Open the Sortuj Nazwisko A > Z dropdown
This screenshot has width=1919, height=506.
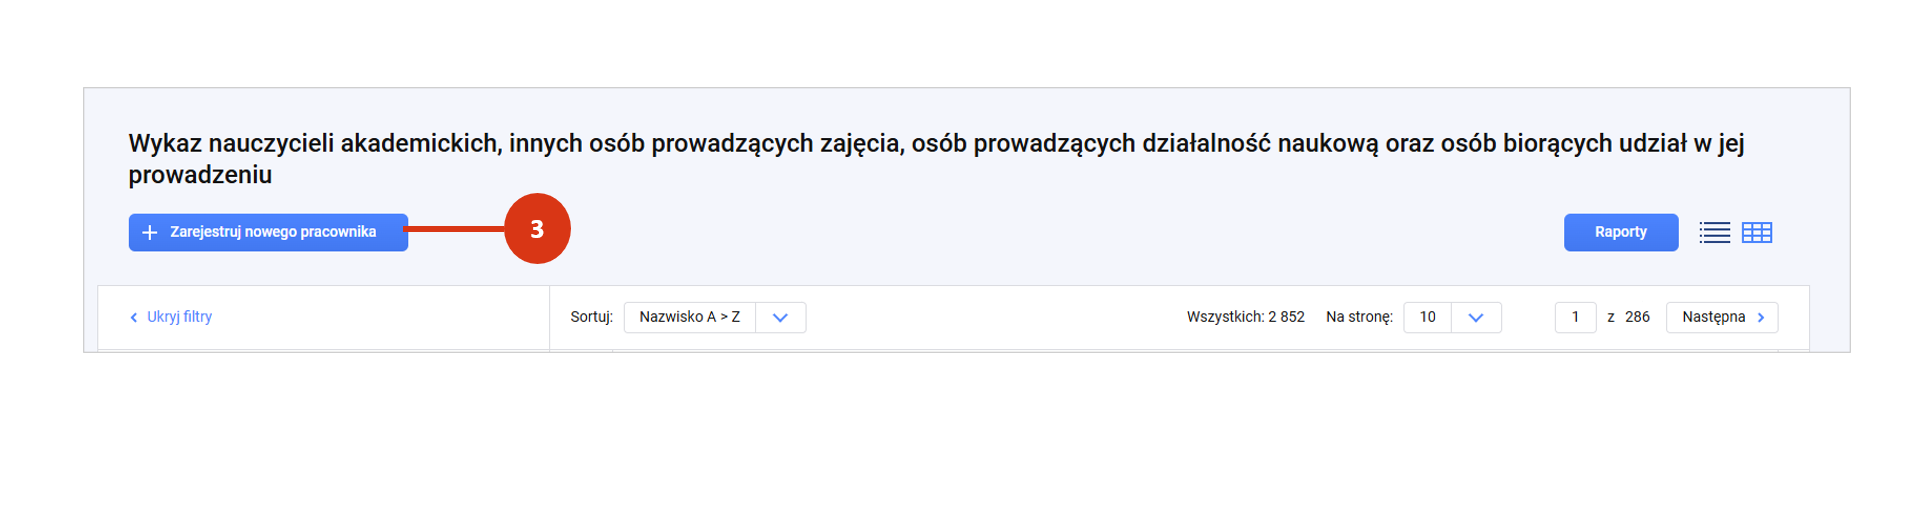coord(715,317)
